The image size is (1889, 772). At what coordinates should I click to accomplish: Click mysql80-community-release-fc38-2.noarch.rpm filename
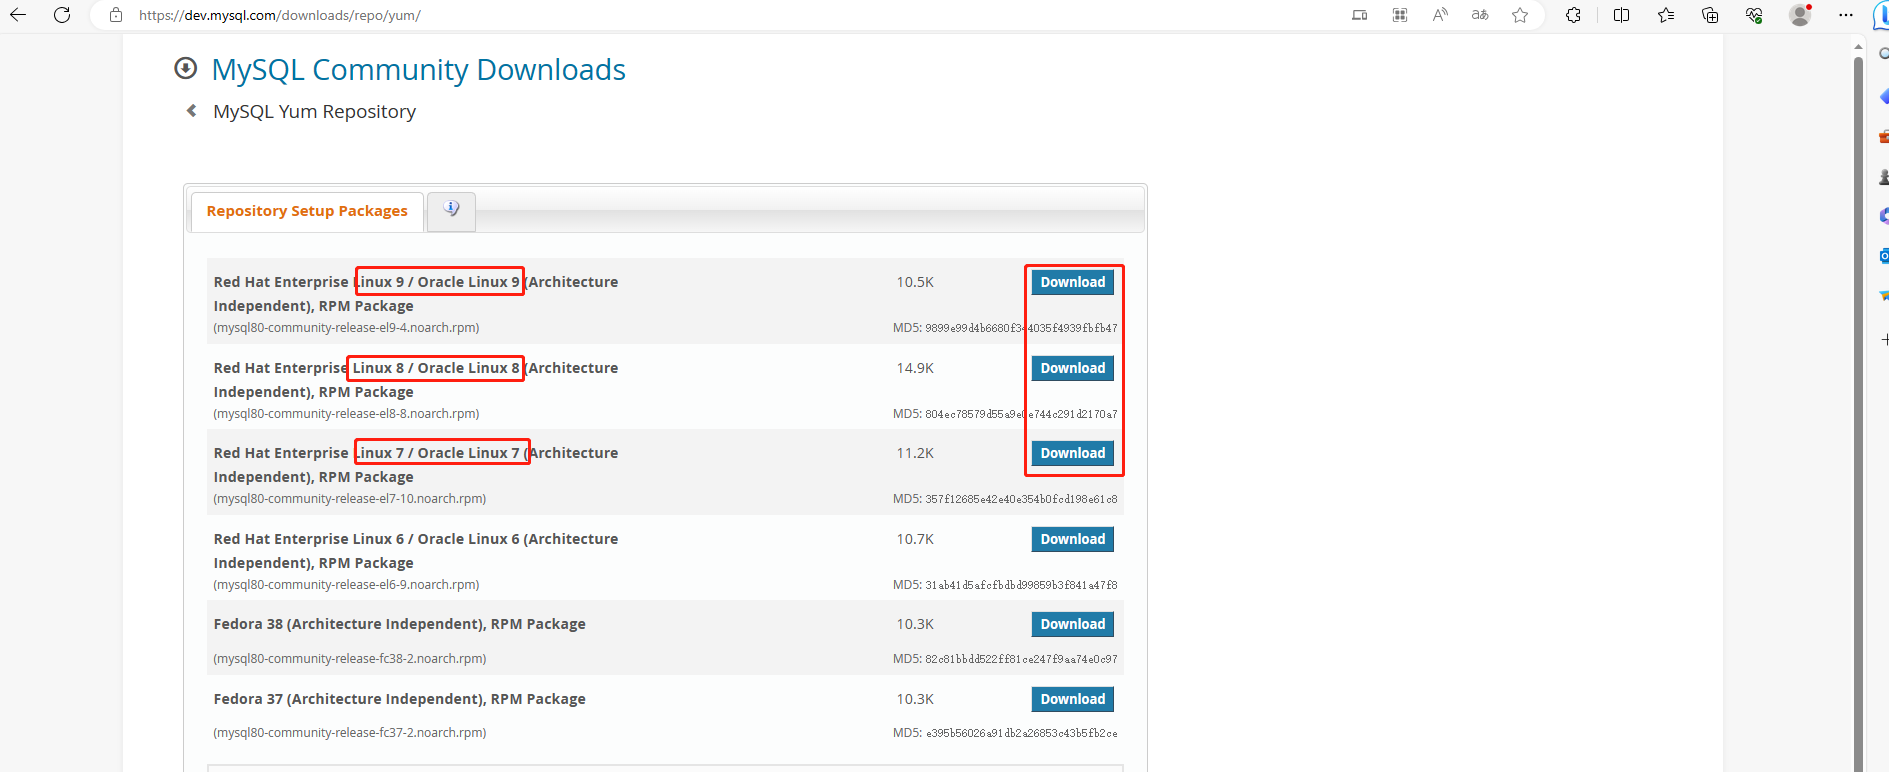(350, 659)
